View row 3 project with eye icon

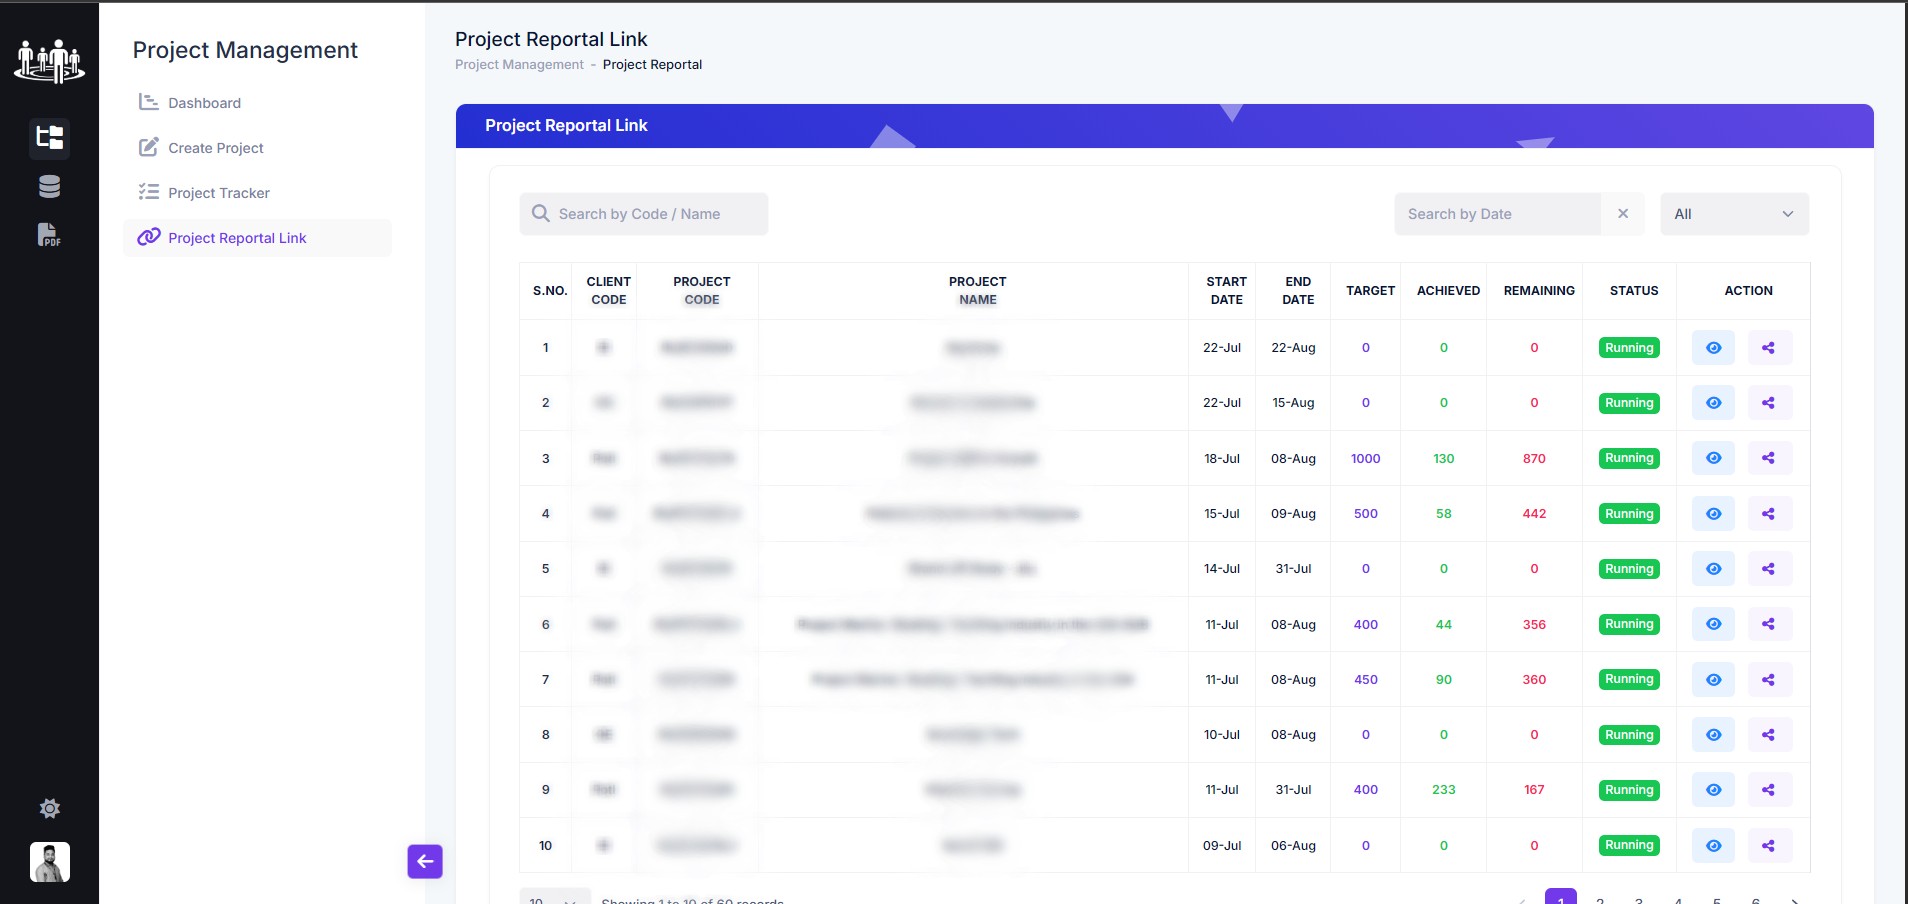coord(1713,458)
